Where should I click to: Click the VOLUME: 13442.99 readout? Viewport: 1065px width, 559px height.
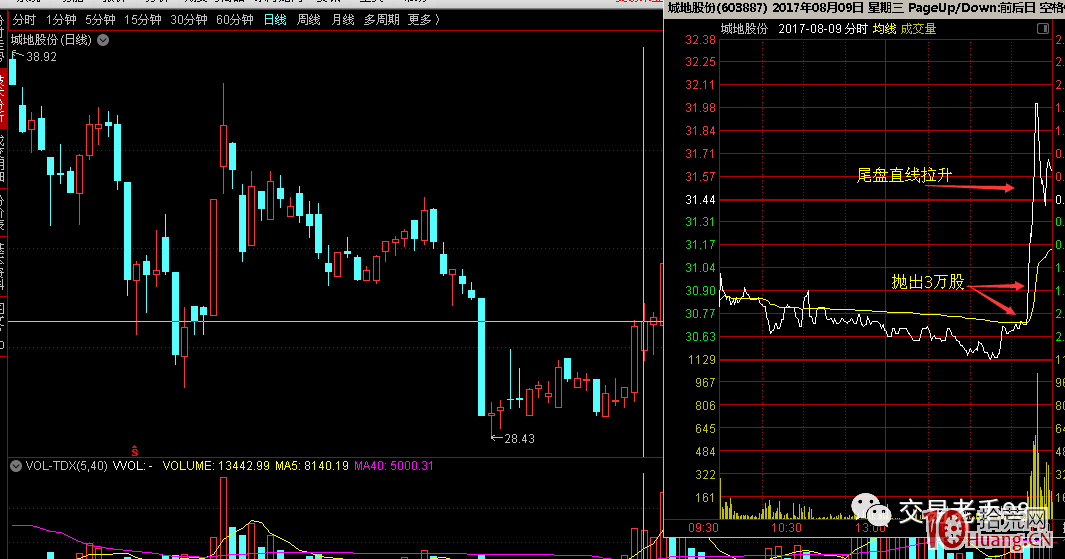[x=216, y=466]
